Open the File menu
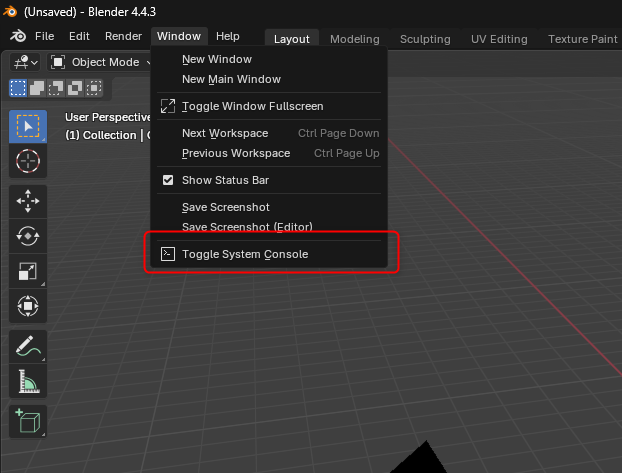This screenshot has height=473, width=622. pos(45,36)
